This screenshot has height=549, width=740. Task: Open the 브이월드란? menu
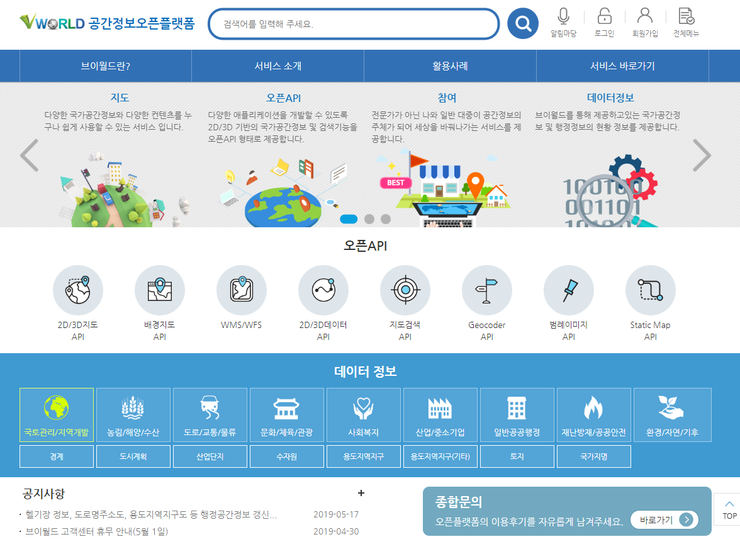pyautogui.click(x=105, y=66)
